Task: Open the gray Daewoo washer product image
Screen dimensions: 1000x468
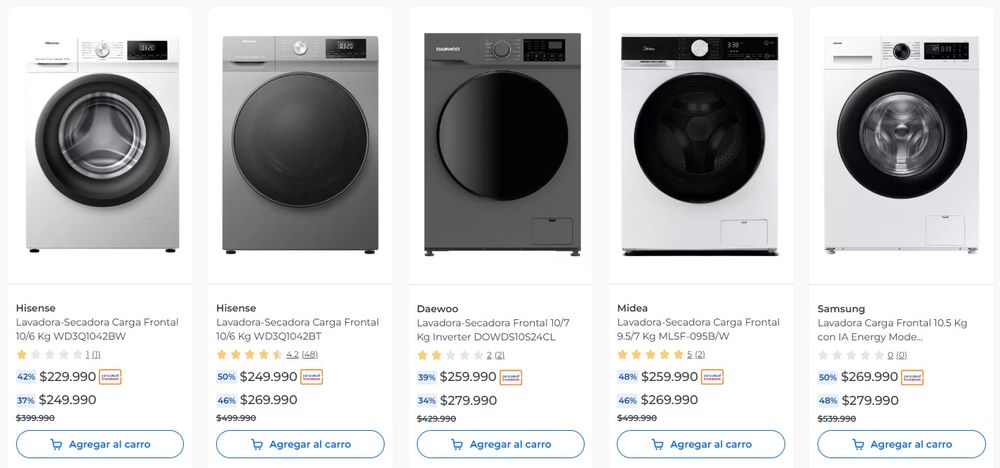Action: click(x=502, y=145)
